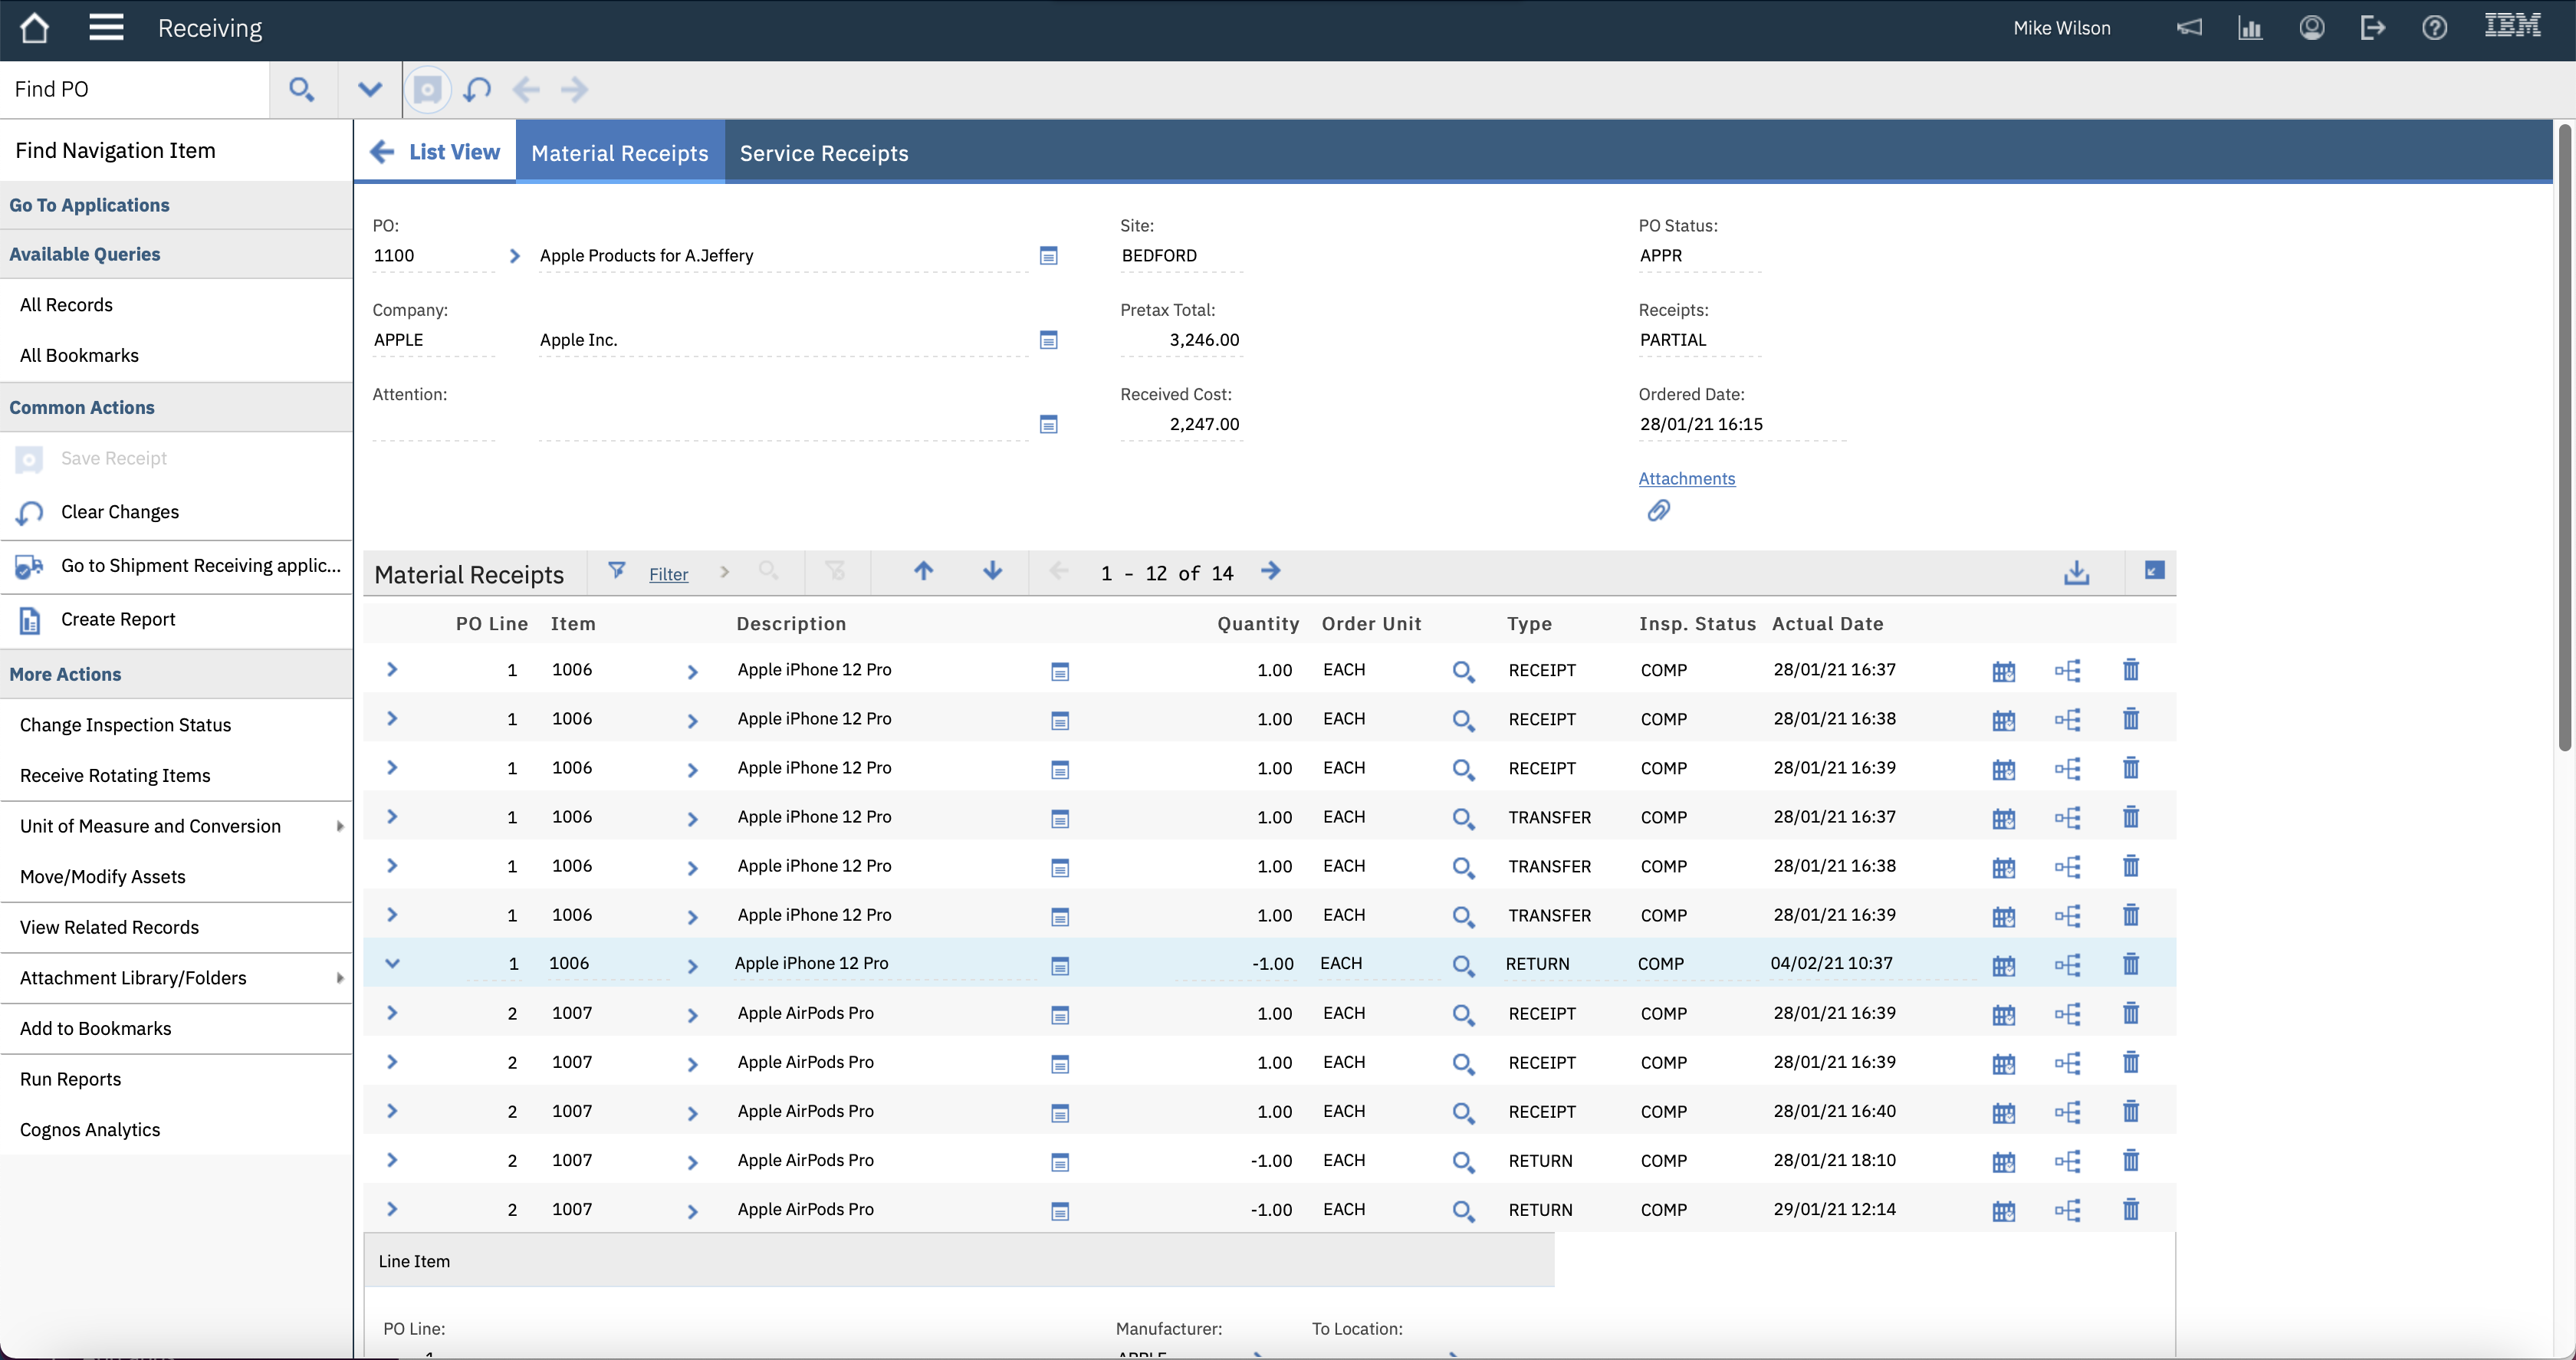Screen dimensions: 2576x1360
Task: Click the Filter link in Material Receipts
Action: click(x=668, y=575)
